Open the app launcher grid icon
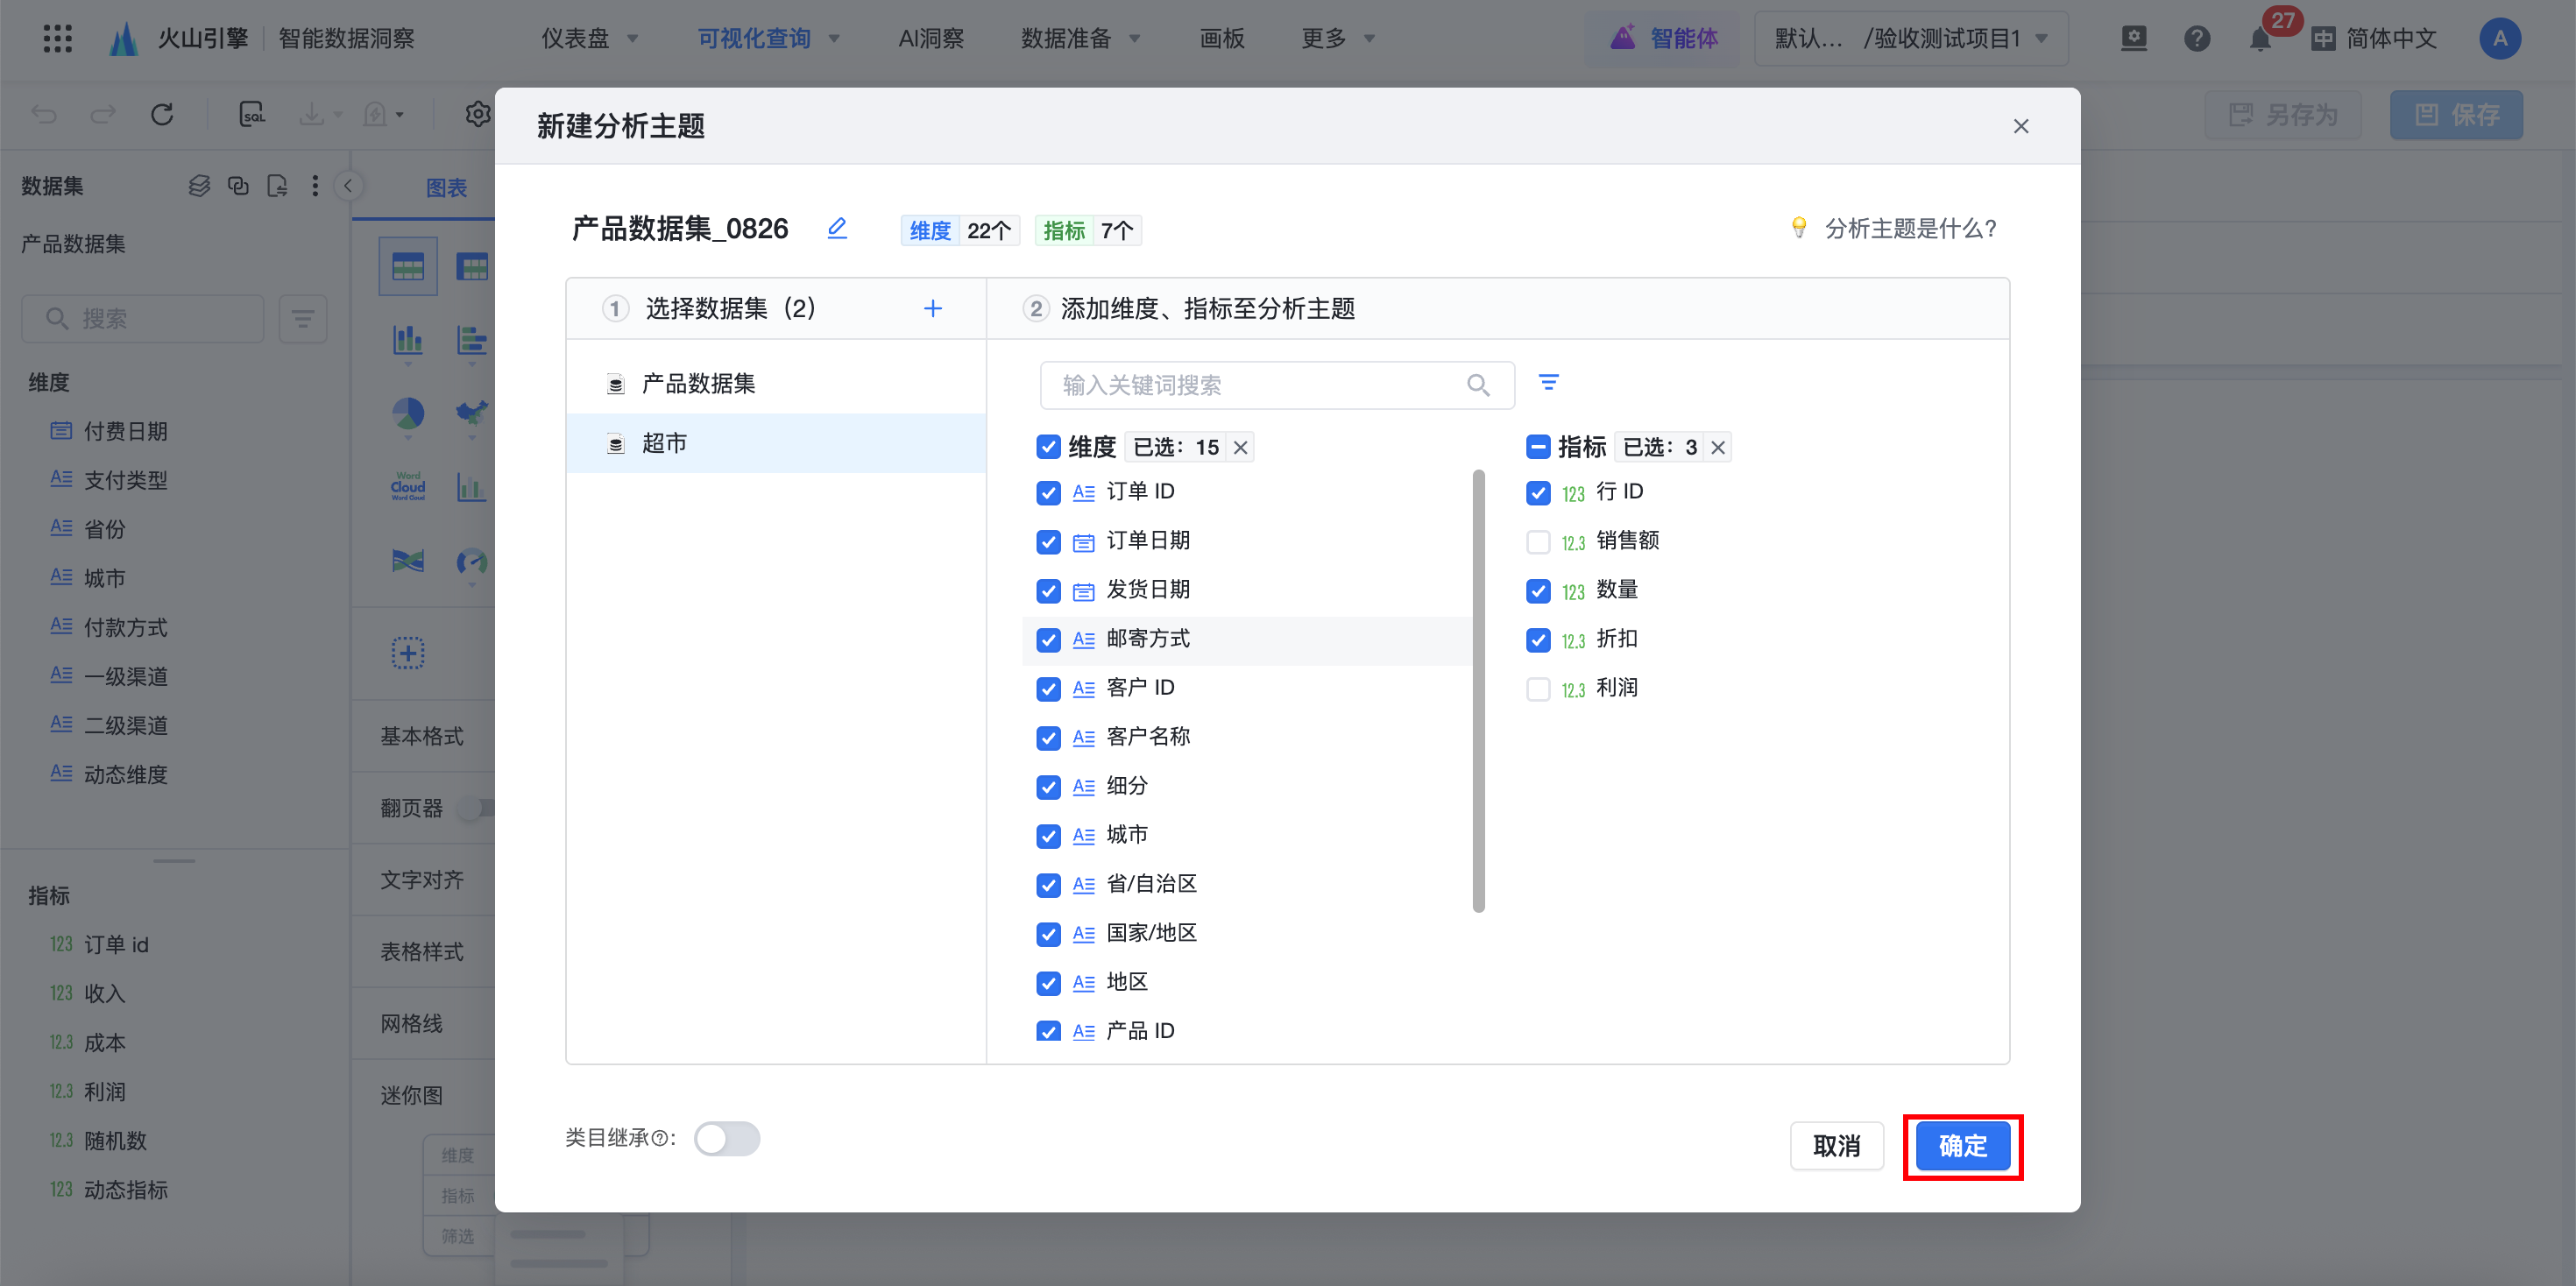The width and height of the screenshot is (2576, 1286). [57, 38]
